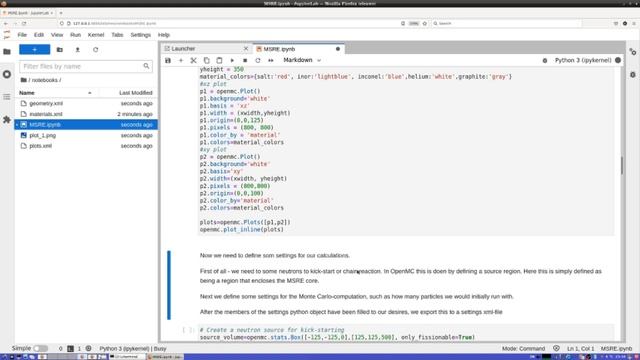Screen dimensions: 640x360
Task: Open the Table of Contents sidebar icon
Action: [7, 97]
